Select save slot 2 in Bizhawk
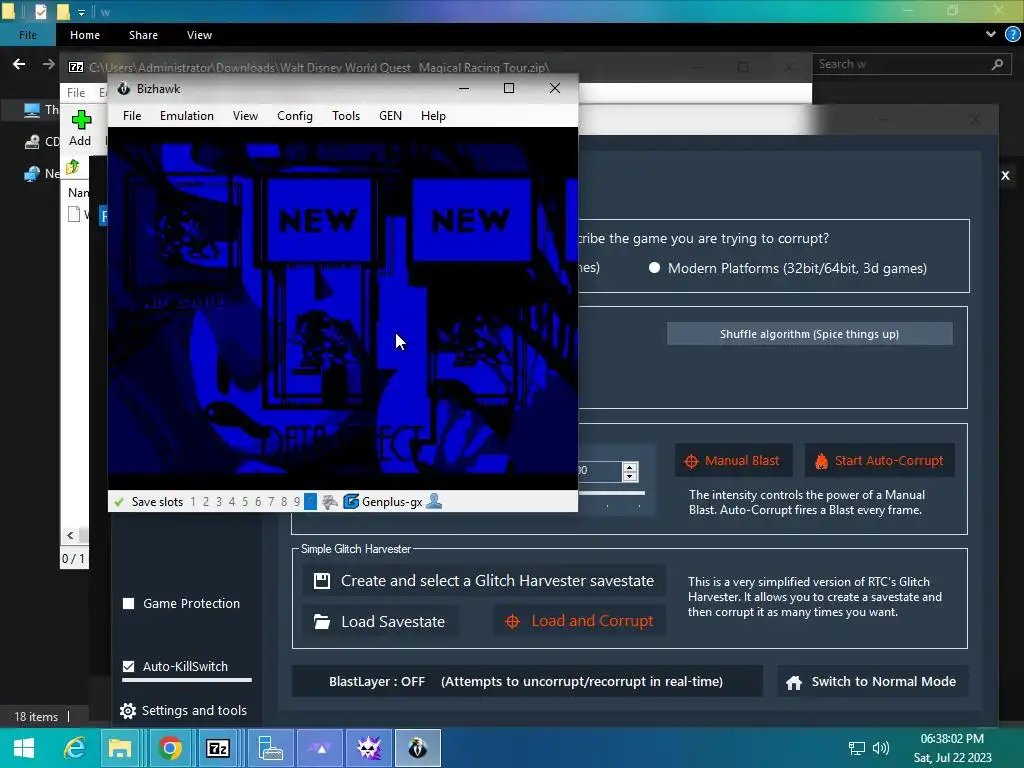 tap(206, 502)
